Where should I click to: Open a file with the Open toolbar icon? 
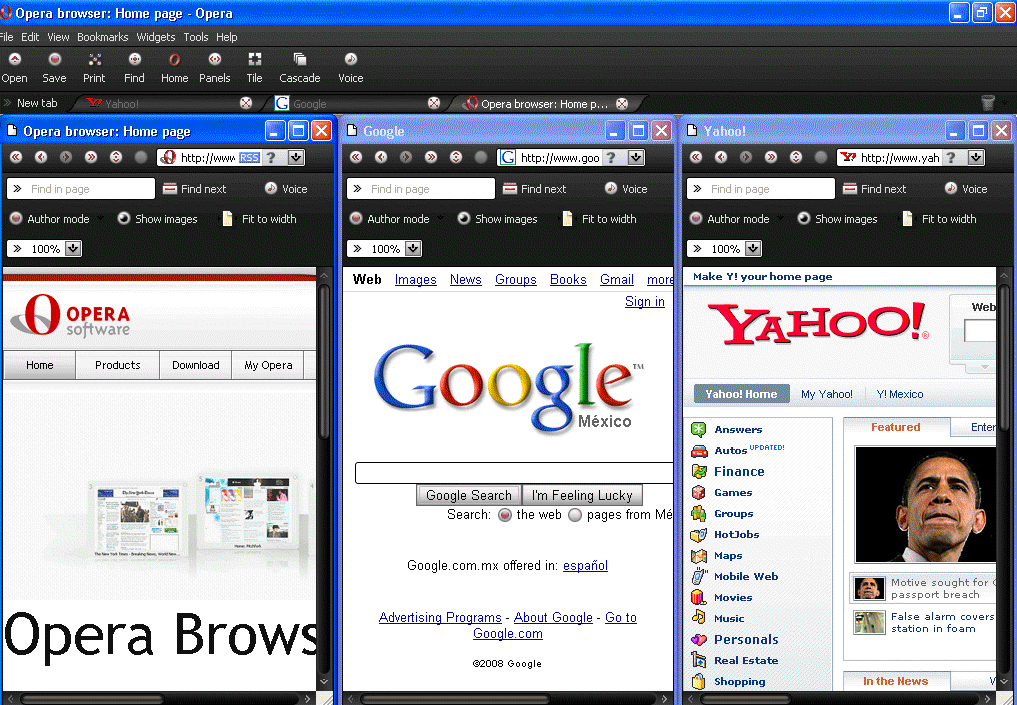(14, 67)
